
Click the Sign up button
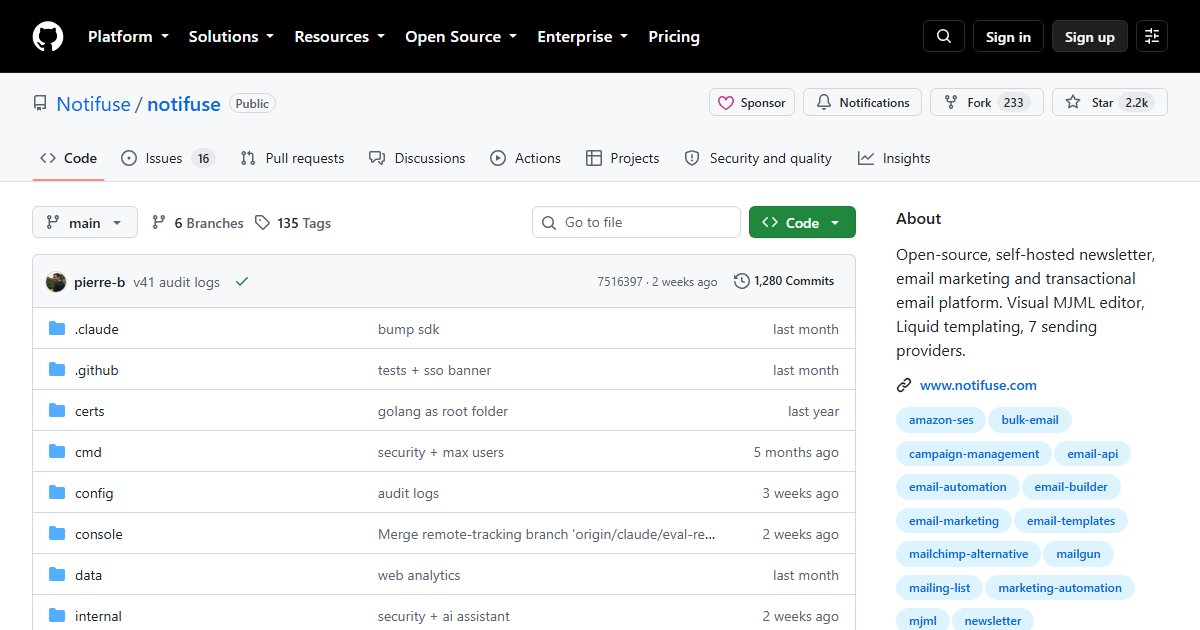click(x=1090, y=37)
